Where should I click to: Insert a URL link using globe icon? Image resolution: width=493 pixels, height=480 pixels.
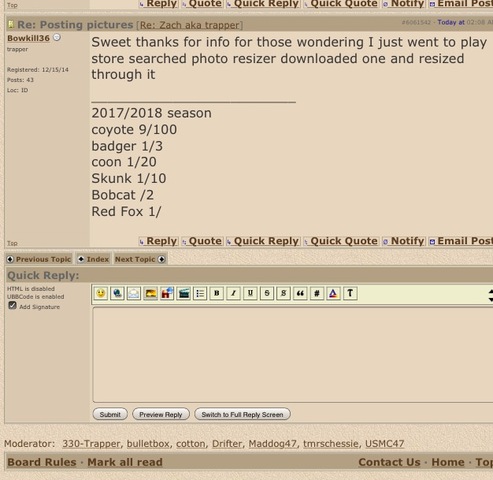pyautogui.click(x=117, y=293)
